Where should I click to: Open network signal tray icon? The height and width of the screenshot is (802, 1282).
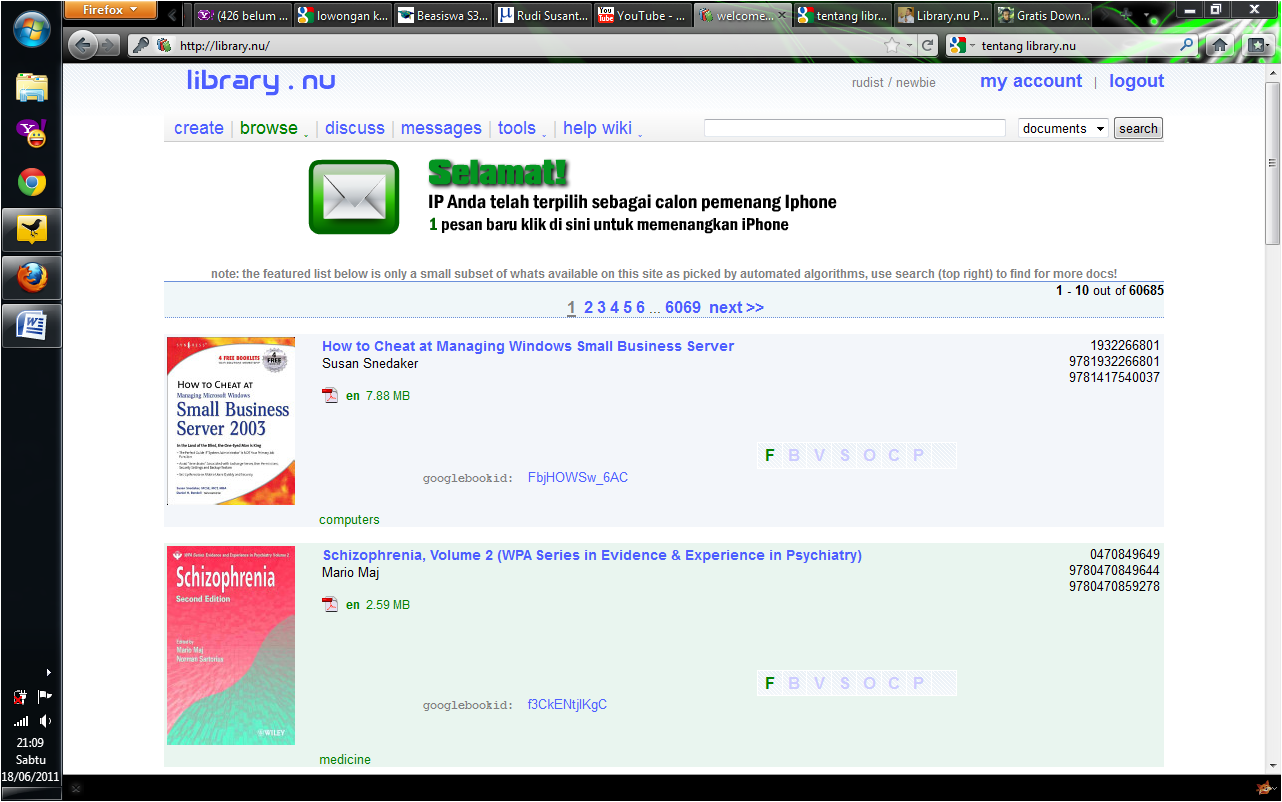[x=21, y=720]
